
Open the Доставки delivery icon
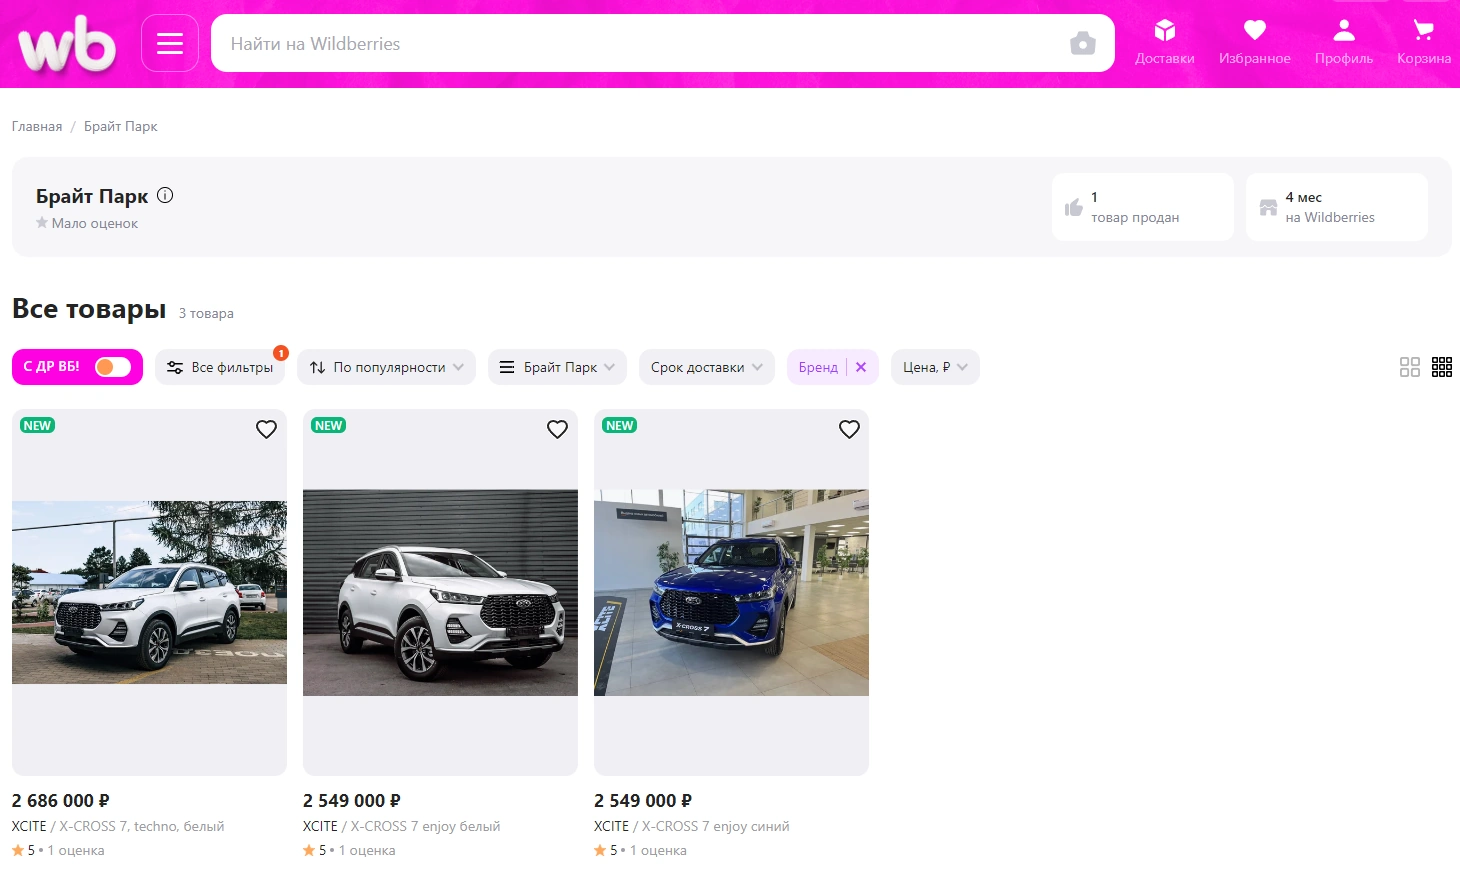click(1164, 43)
